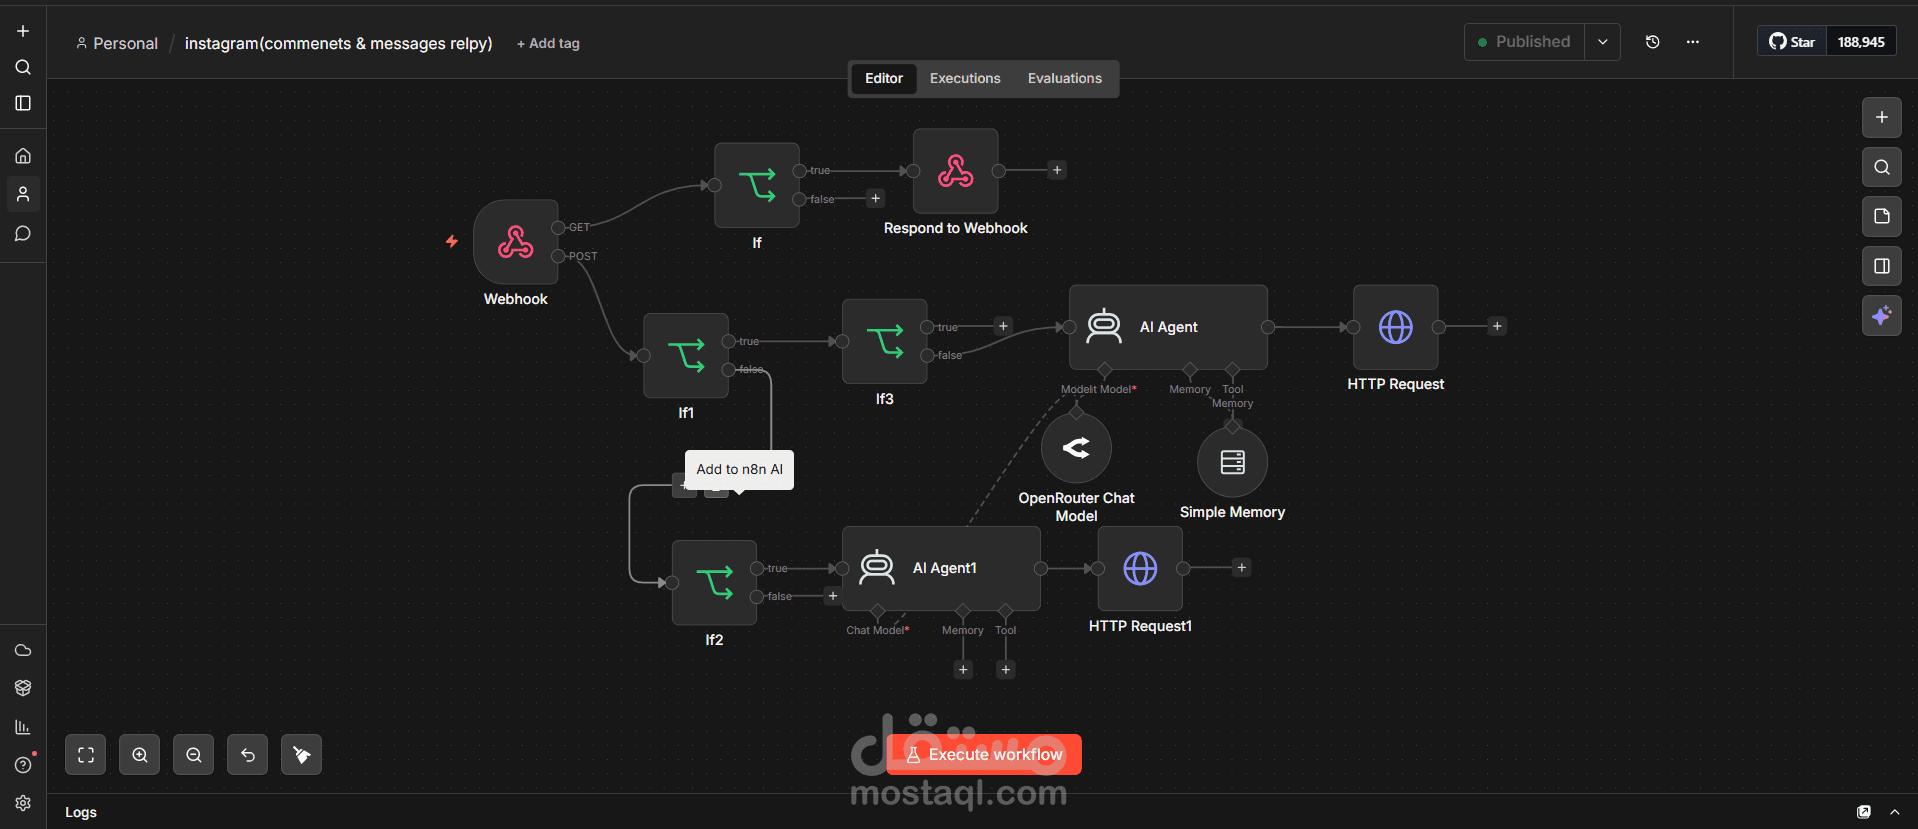Image resolution: width=1918 pixels, height=829 pixels.
Task: Open the cube-shaped icon in the sidebar
Action: point(23,688)
